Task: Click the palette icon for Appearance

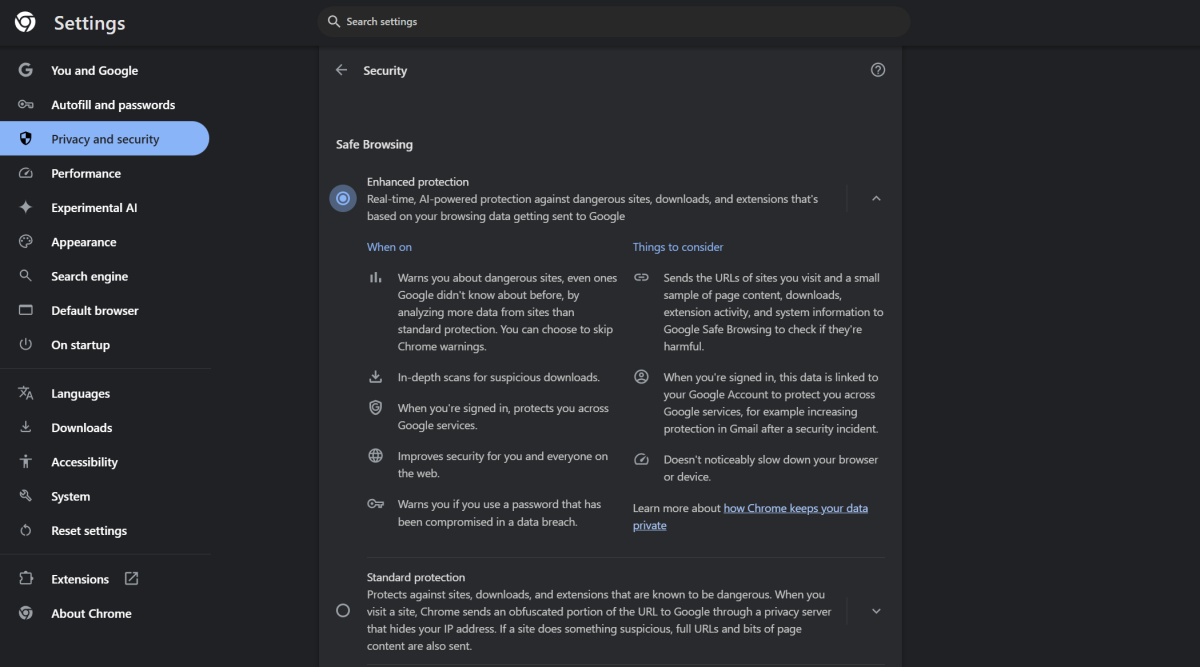Action: pyautogui.click(x=26, y=242)
